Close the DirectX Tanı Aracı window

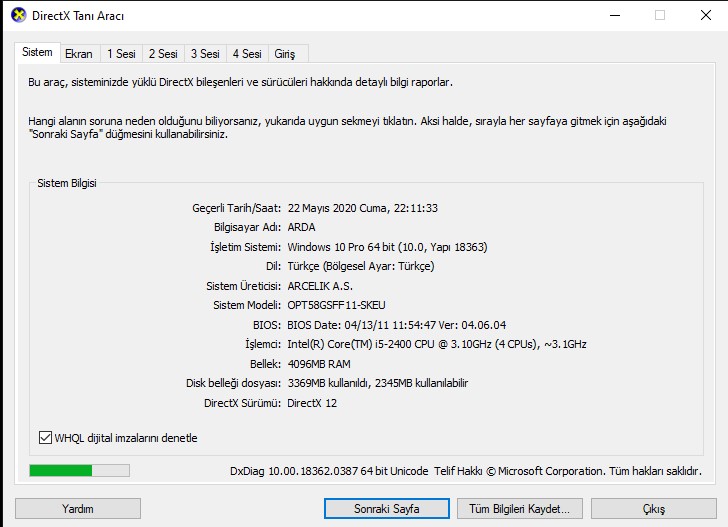(706, 15)
